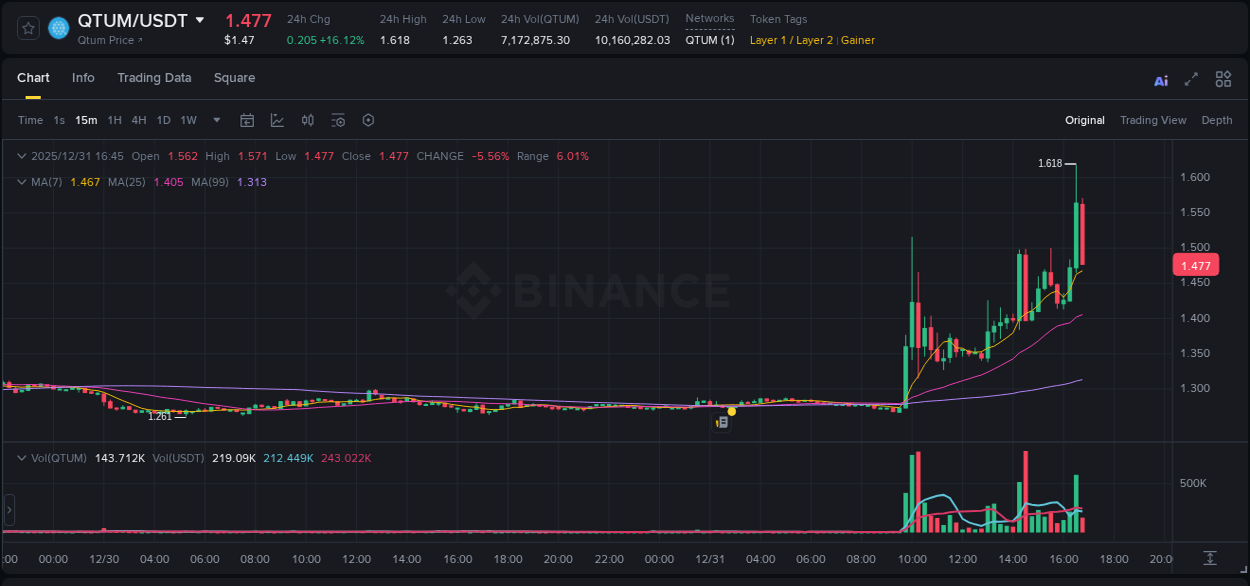Click the red 1.477 current price marker
1250x586 pixels.
pos(1195,264)
